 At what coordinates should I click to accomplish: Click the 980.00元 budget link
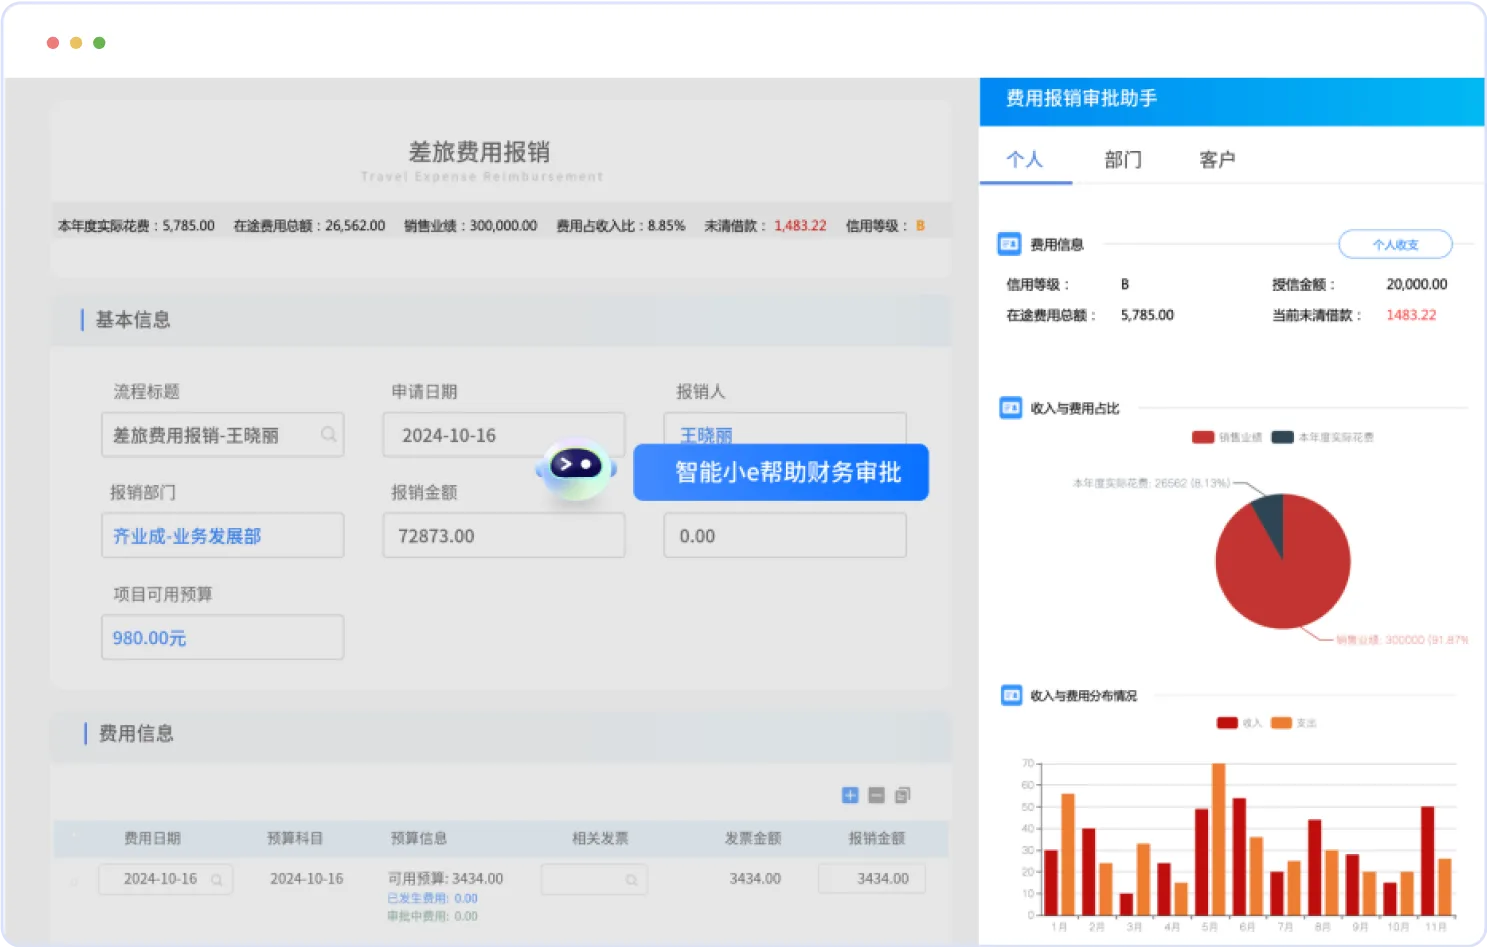coord(149,638)
